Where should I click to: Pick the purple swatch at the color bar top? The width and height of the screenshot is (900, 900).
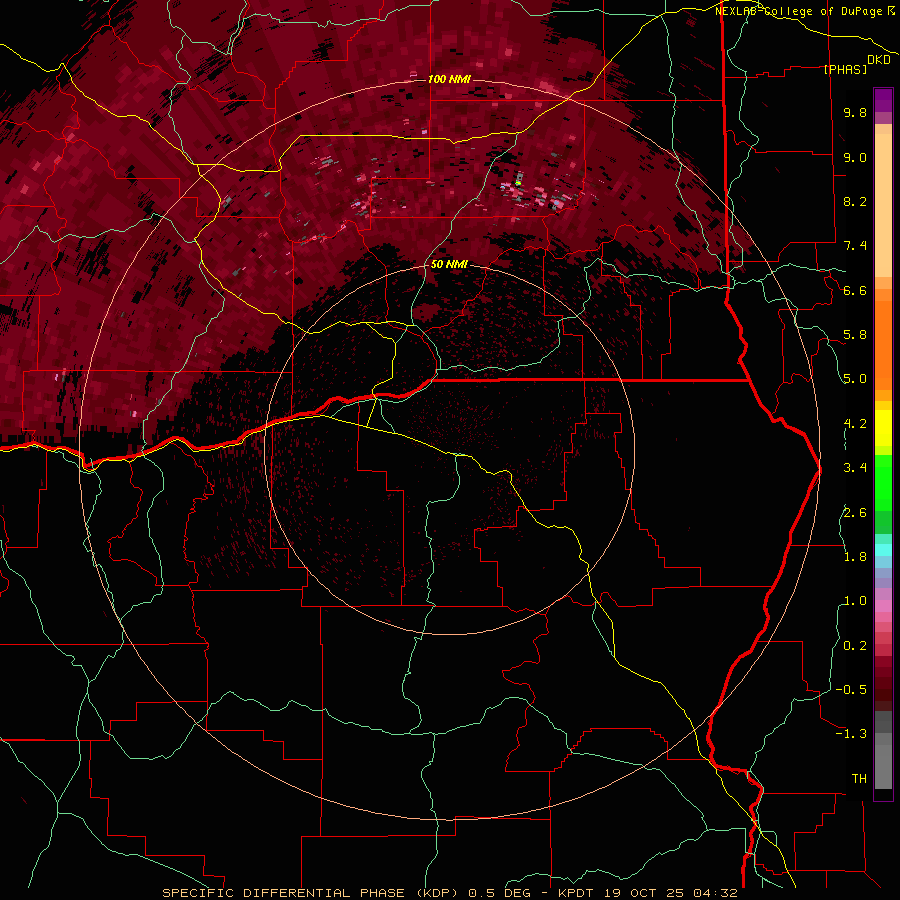[883, 100]
